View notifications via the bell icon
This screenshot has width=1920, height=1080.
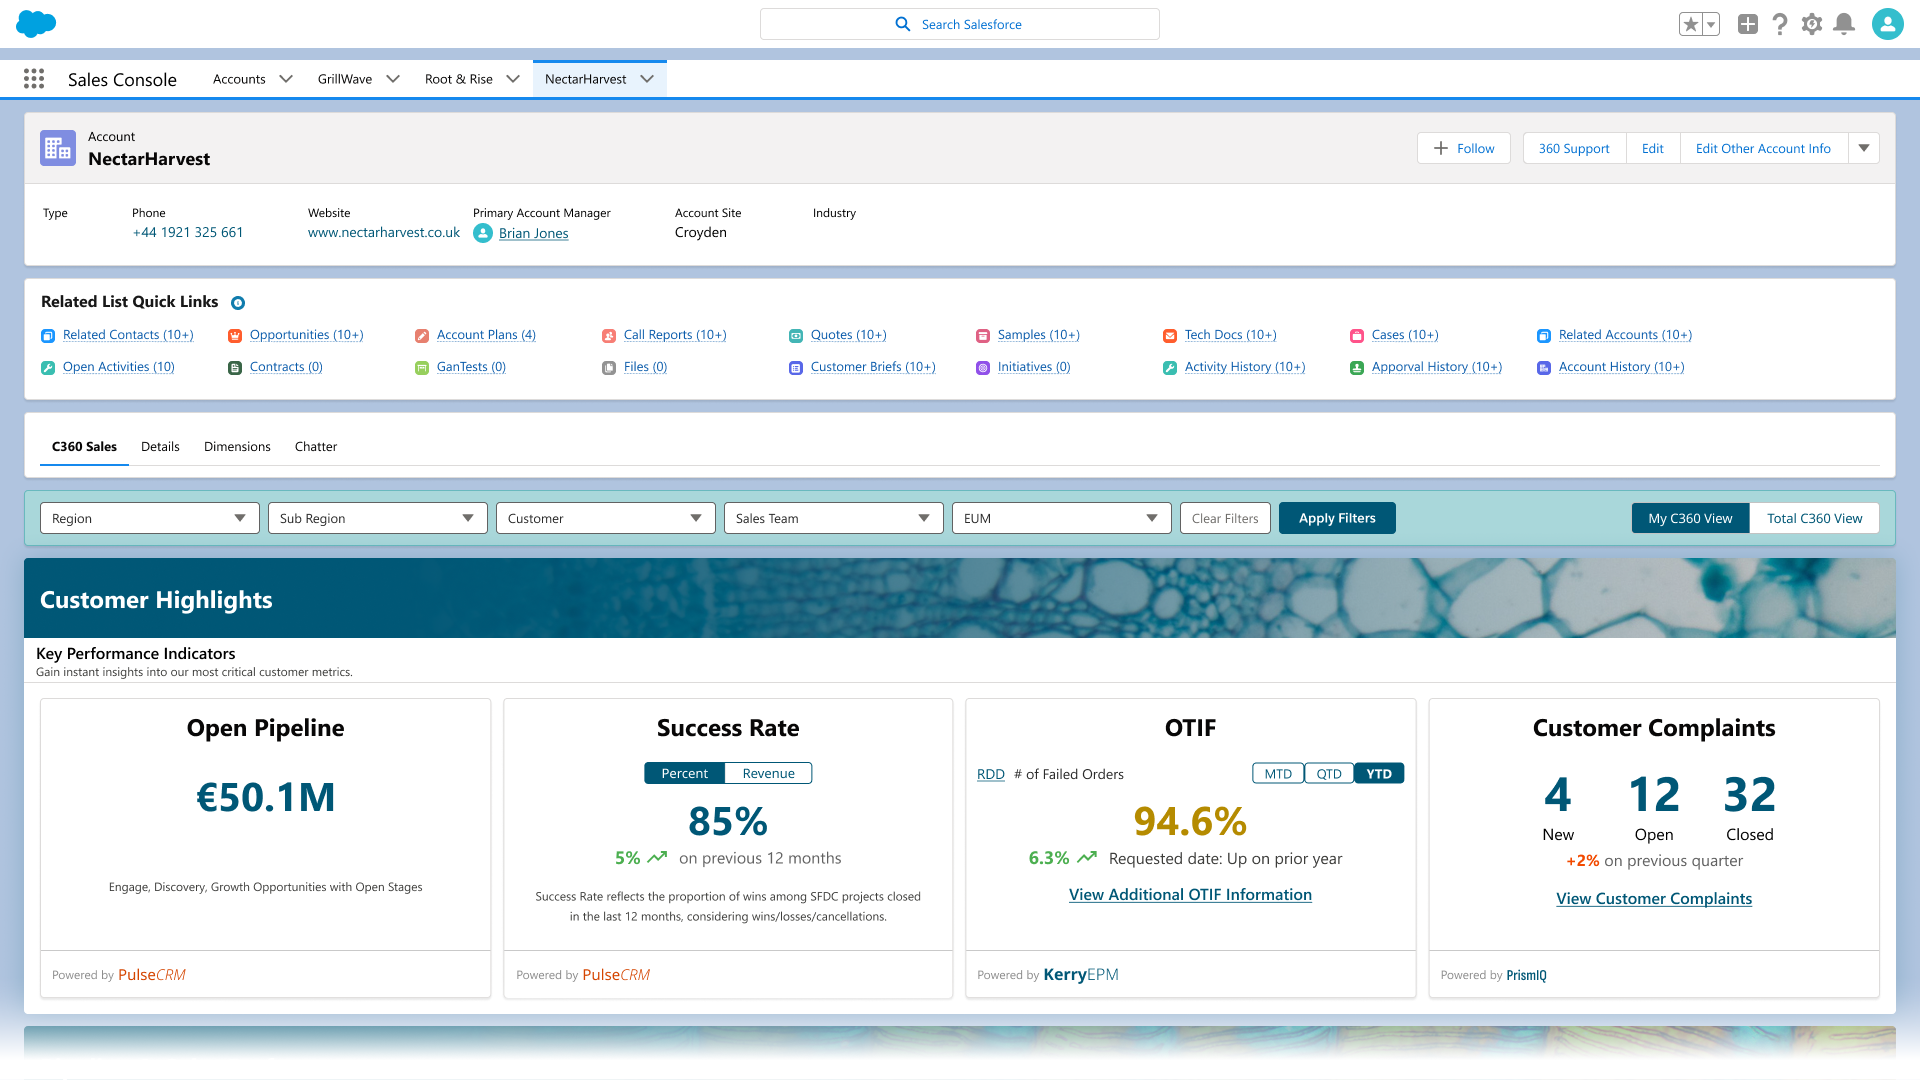tap(1845, 24)
